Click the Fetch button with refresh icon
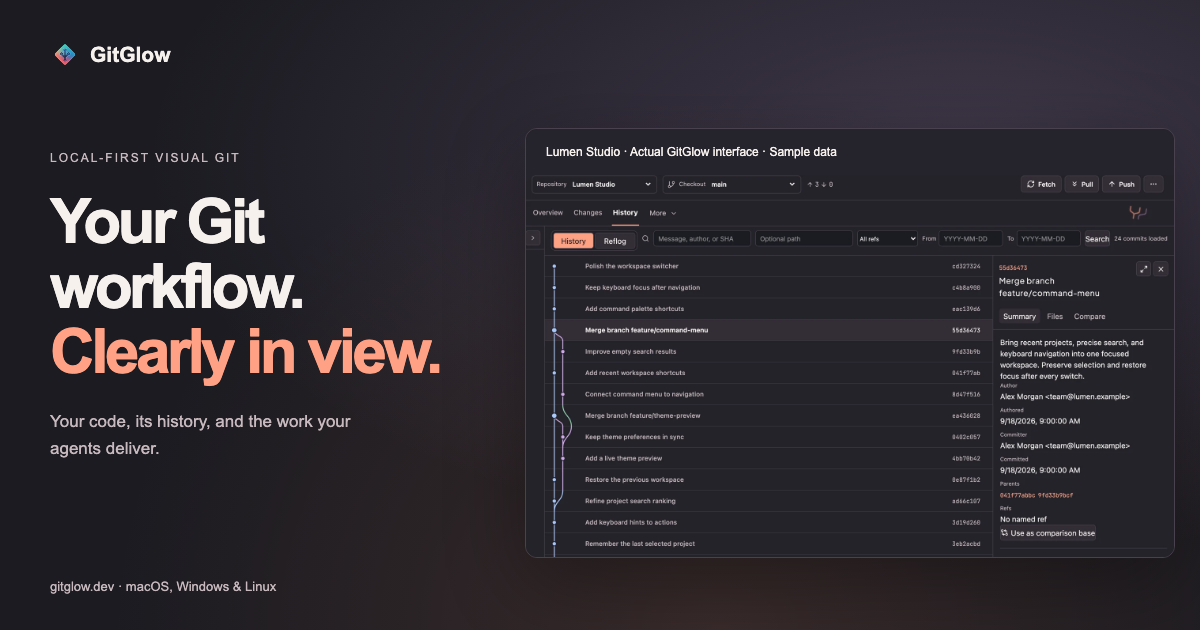 [x=1041, y=184]
